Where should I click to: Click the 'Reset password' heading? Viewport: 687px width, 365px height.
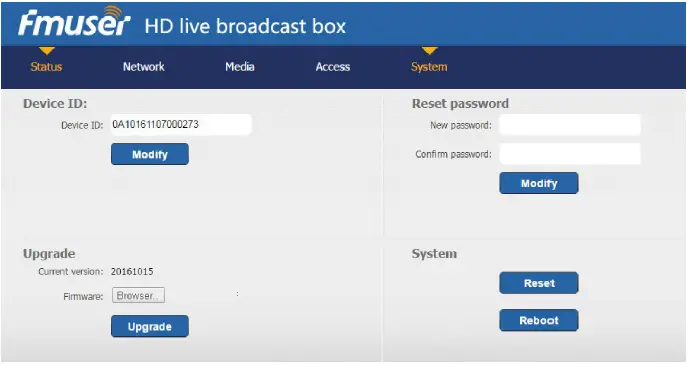click(x=460, y=104)
